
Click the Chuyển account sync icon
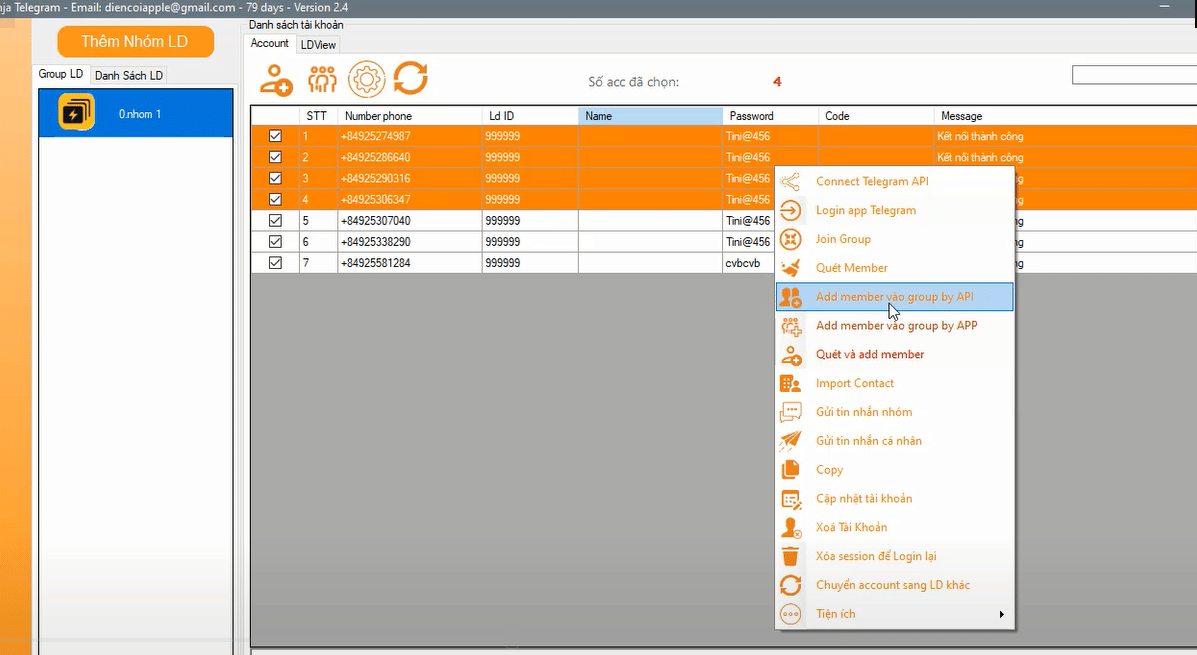(790, 585)
